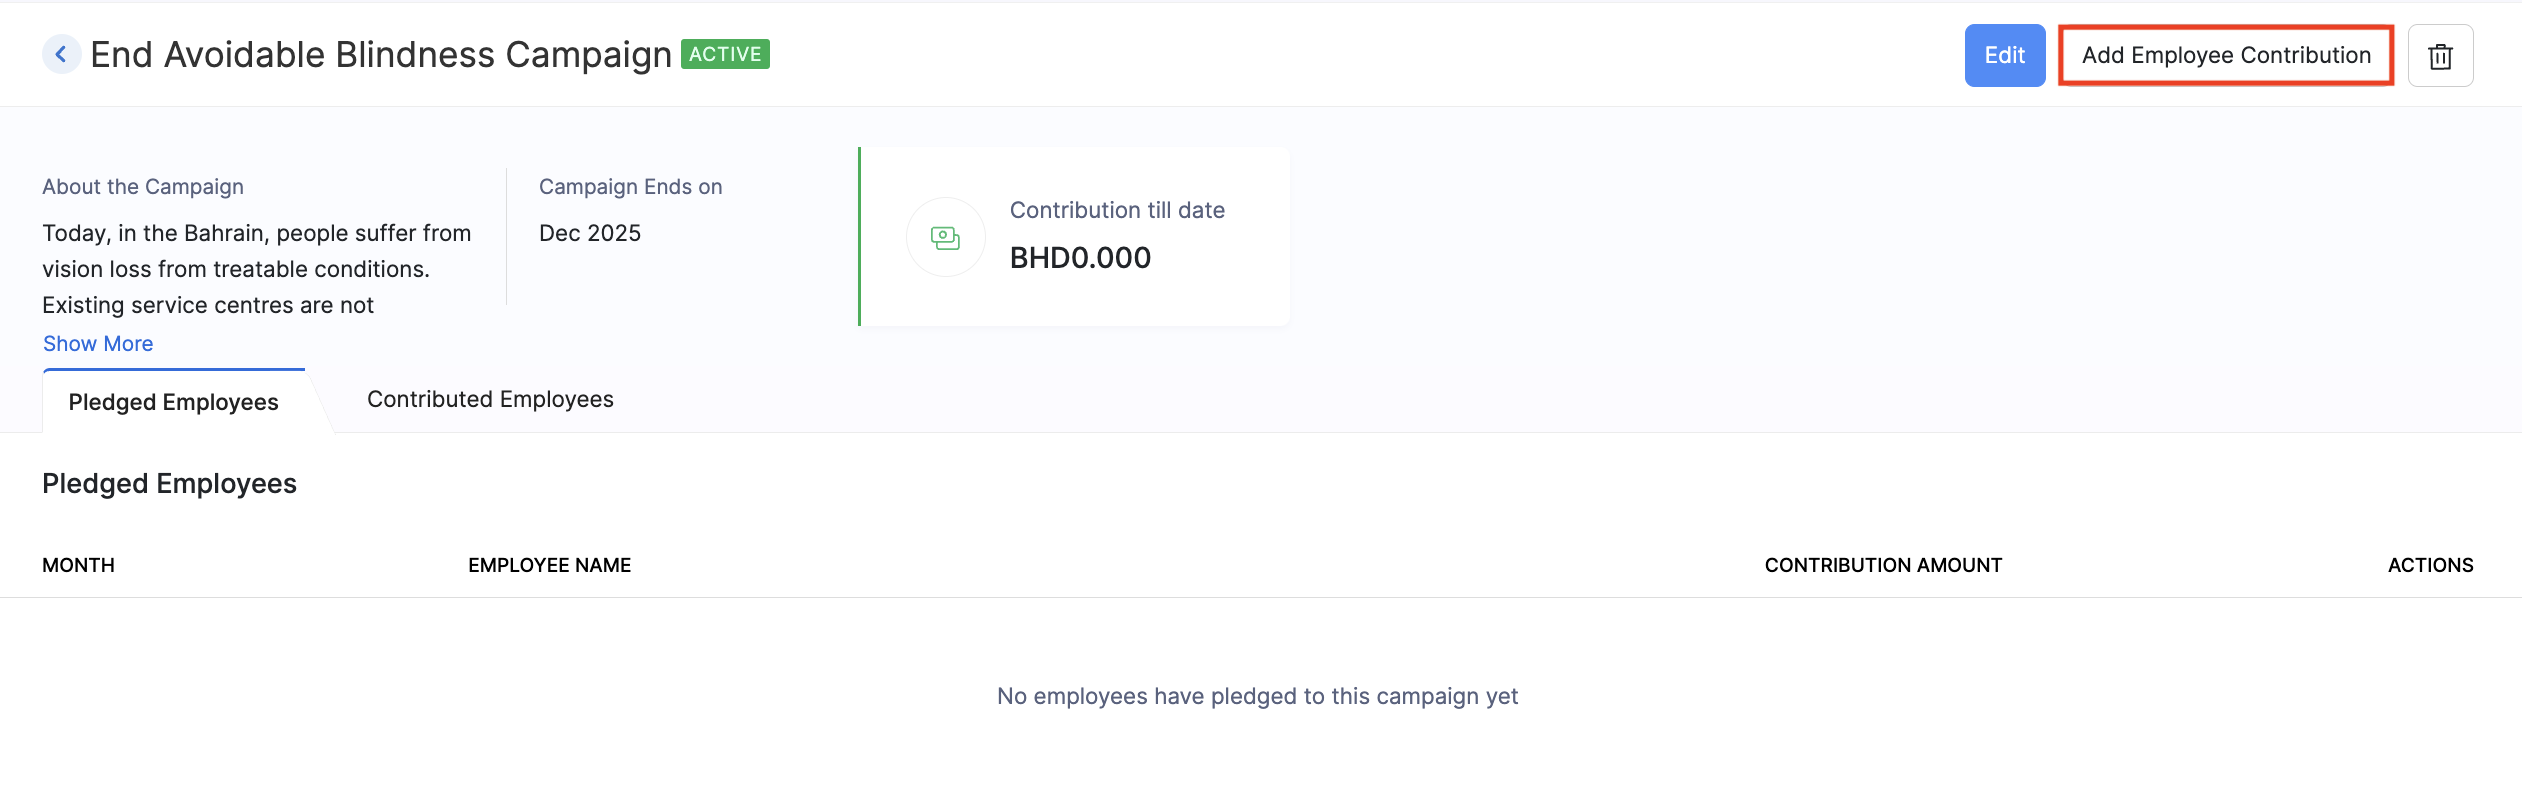Image resolution: width=2522 pixels, height=806 pixels.
Task: Click Add Employee Contribution button
Action: coord(2226,56)
